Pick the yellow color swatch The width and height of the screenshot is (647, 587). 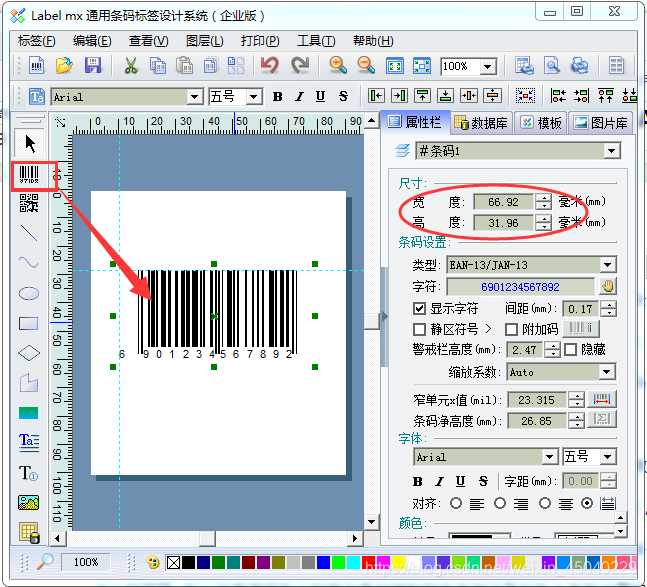point(398,562)
